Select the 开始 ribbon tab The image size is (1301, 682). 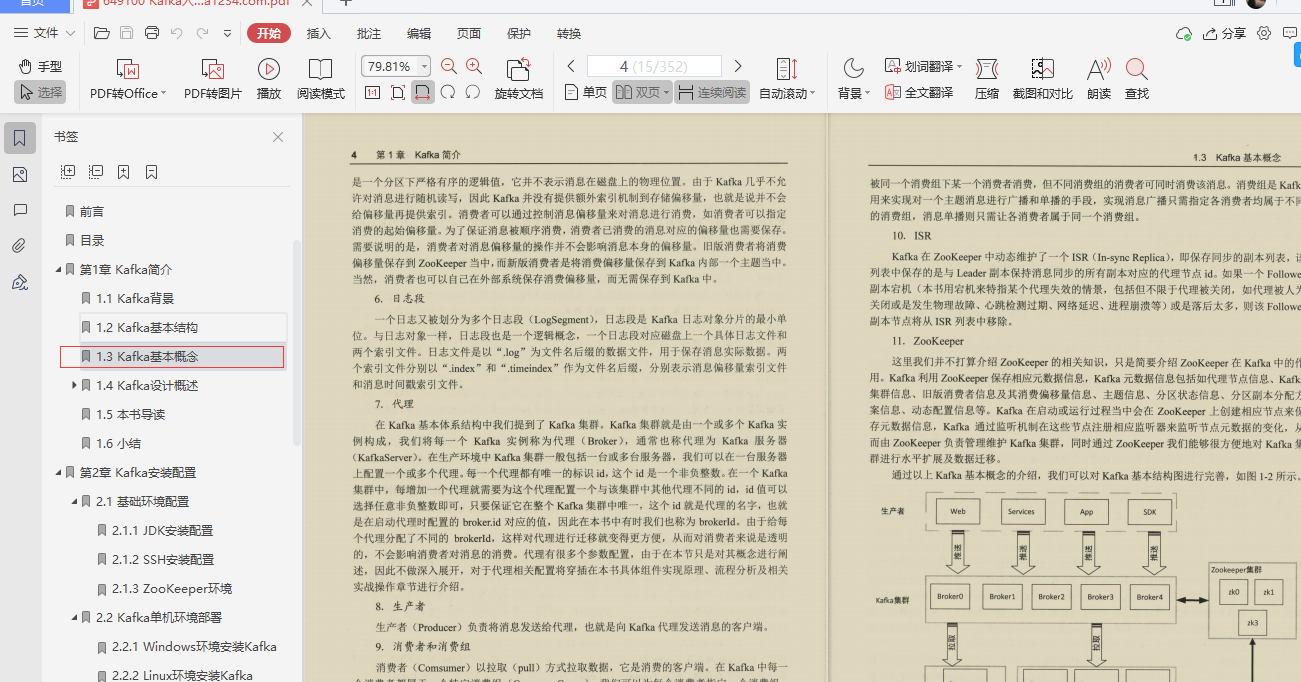pos(269,33)
